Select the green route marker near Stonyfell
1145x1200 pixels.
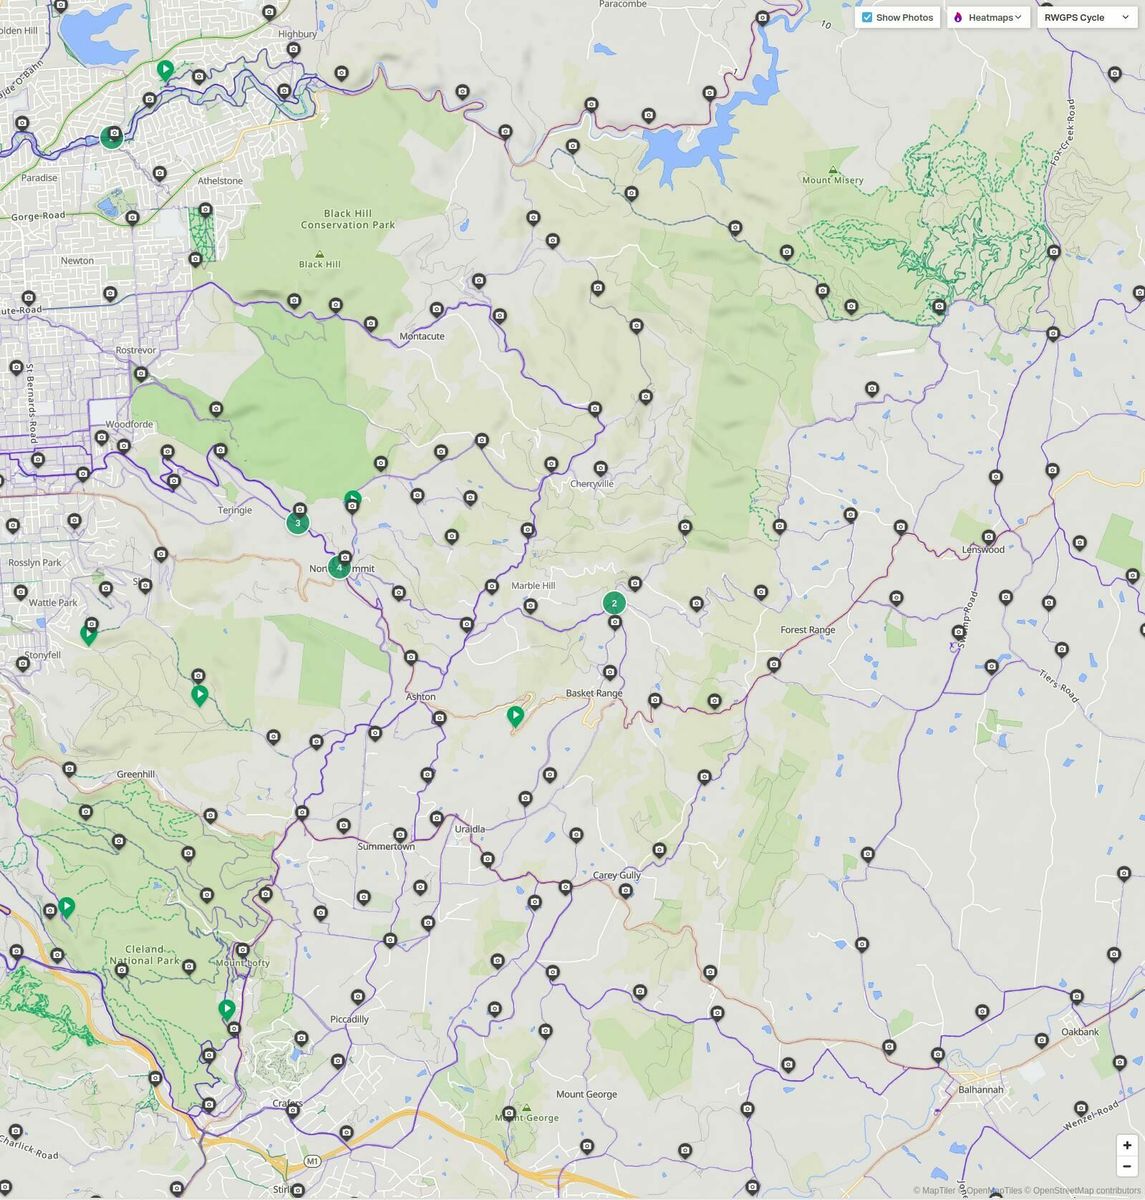coord(88,633)
